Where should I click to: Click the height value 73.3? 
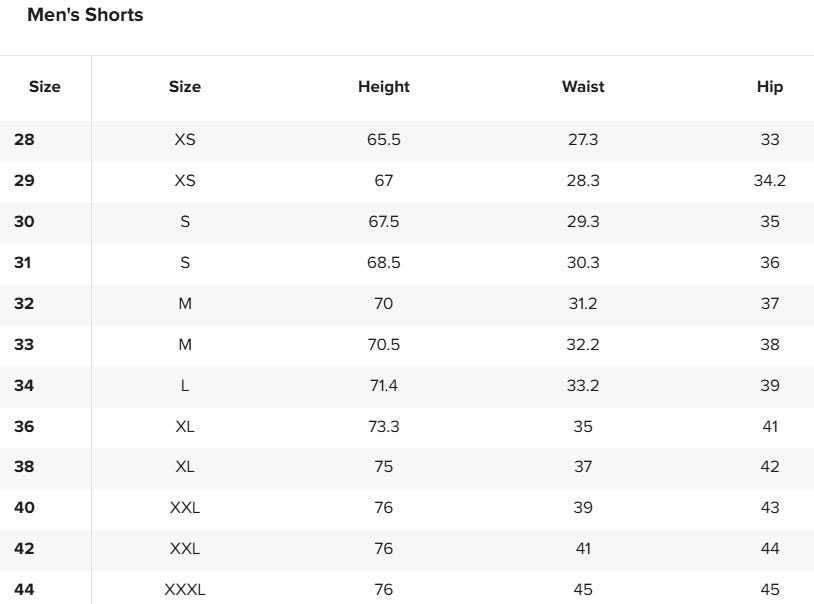[x=383, y=427]
